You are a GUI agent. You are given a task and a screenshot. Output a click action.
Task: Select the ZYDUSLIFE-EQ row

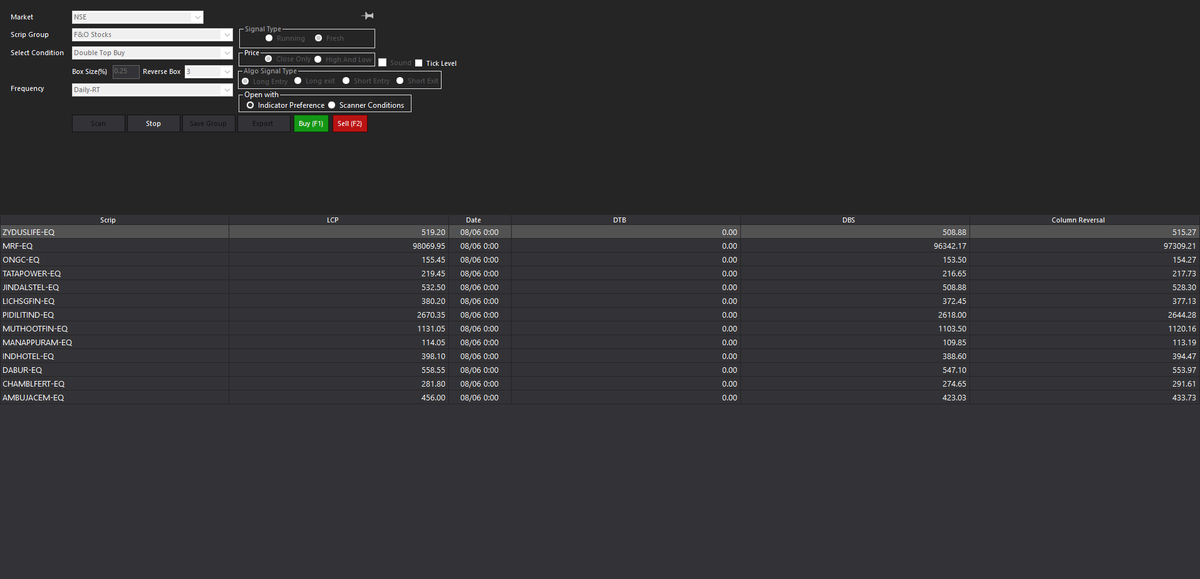tap(600, 232)
